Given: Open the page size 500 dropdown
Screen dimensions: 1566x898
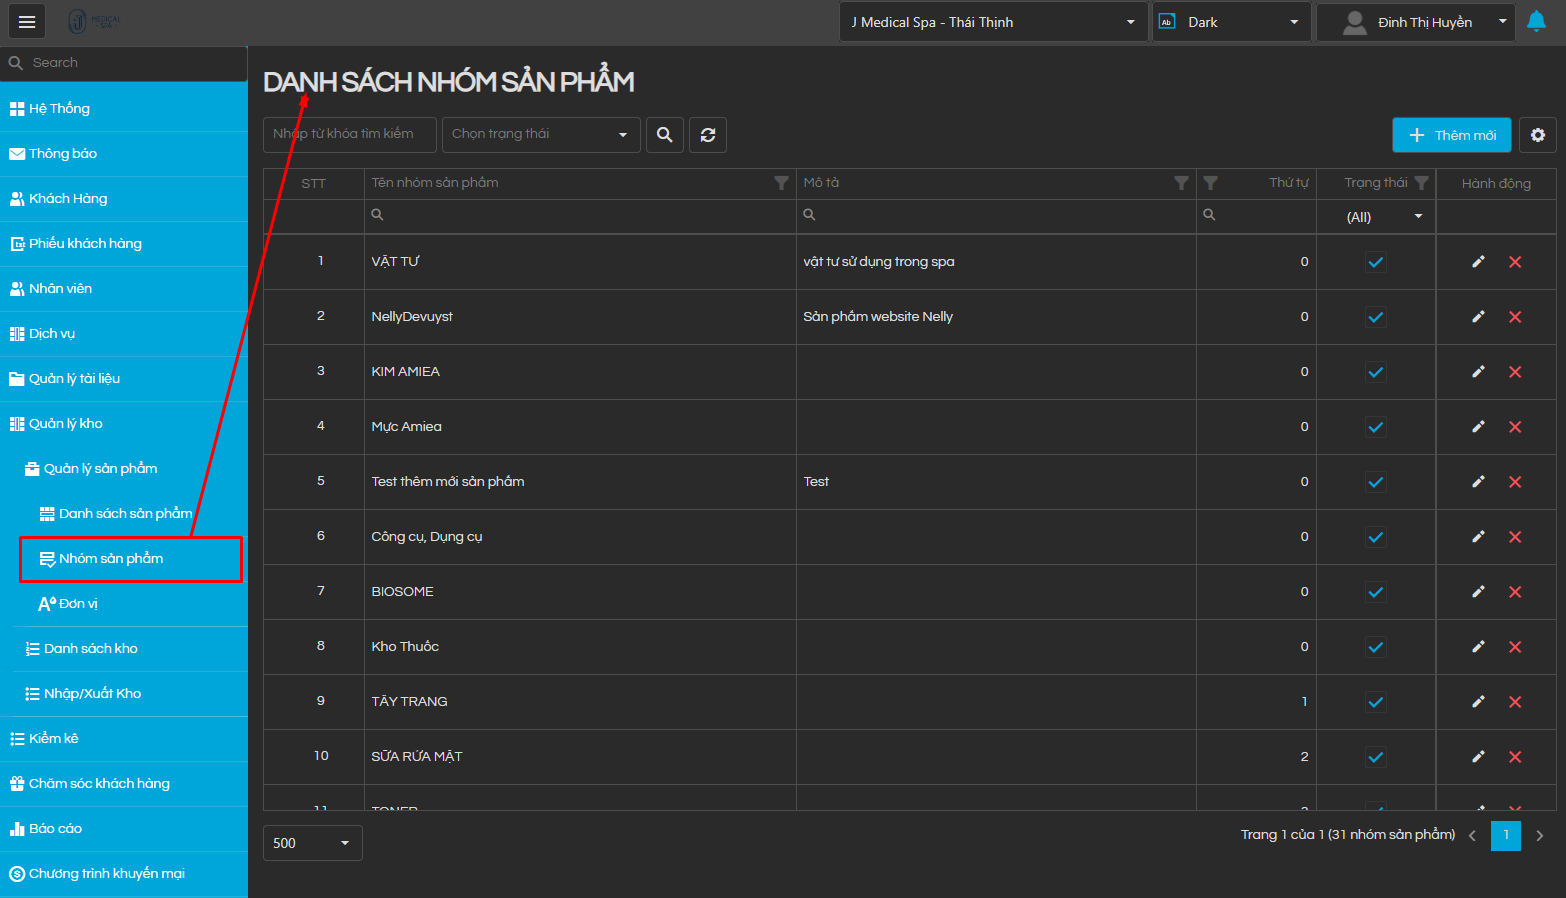Looking at the screenshot, I should click(312, 843).
